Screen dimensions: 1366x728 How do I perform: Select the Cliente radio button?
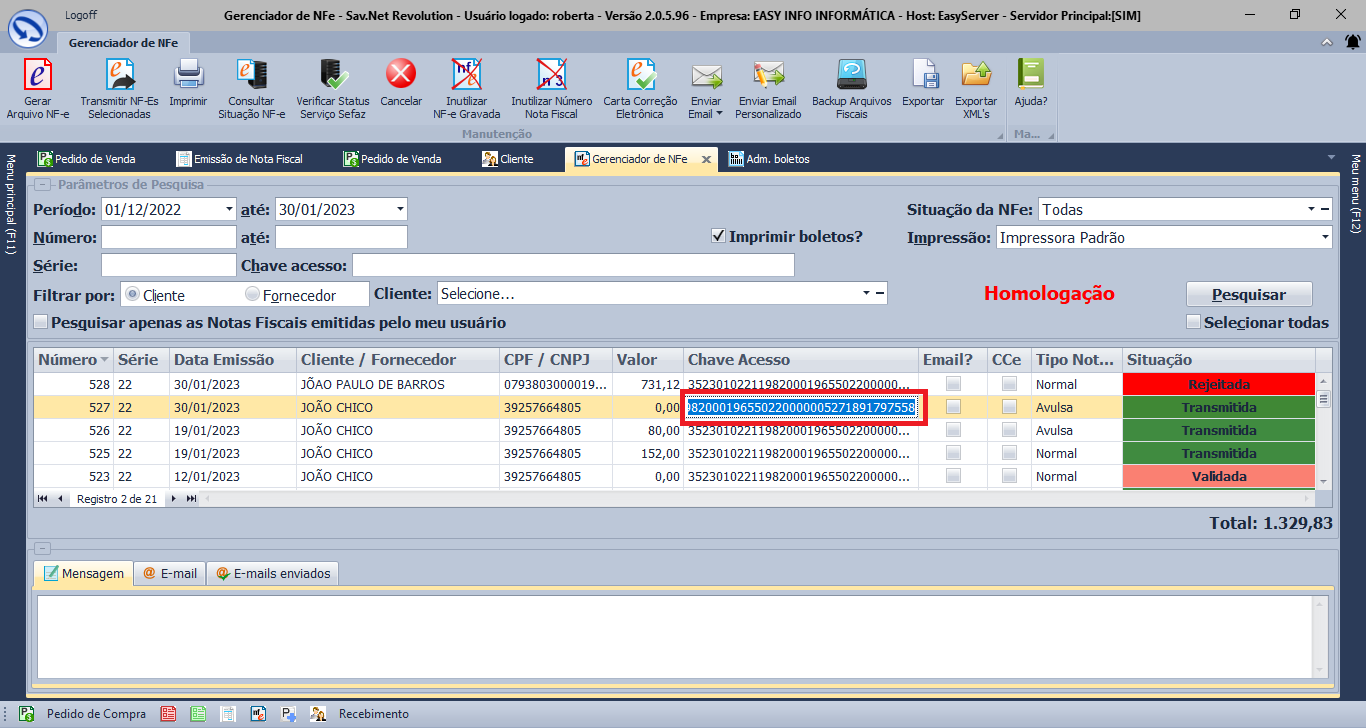132,295
